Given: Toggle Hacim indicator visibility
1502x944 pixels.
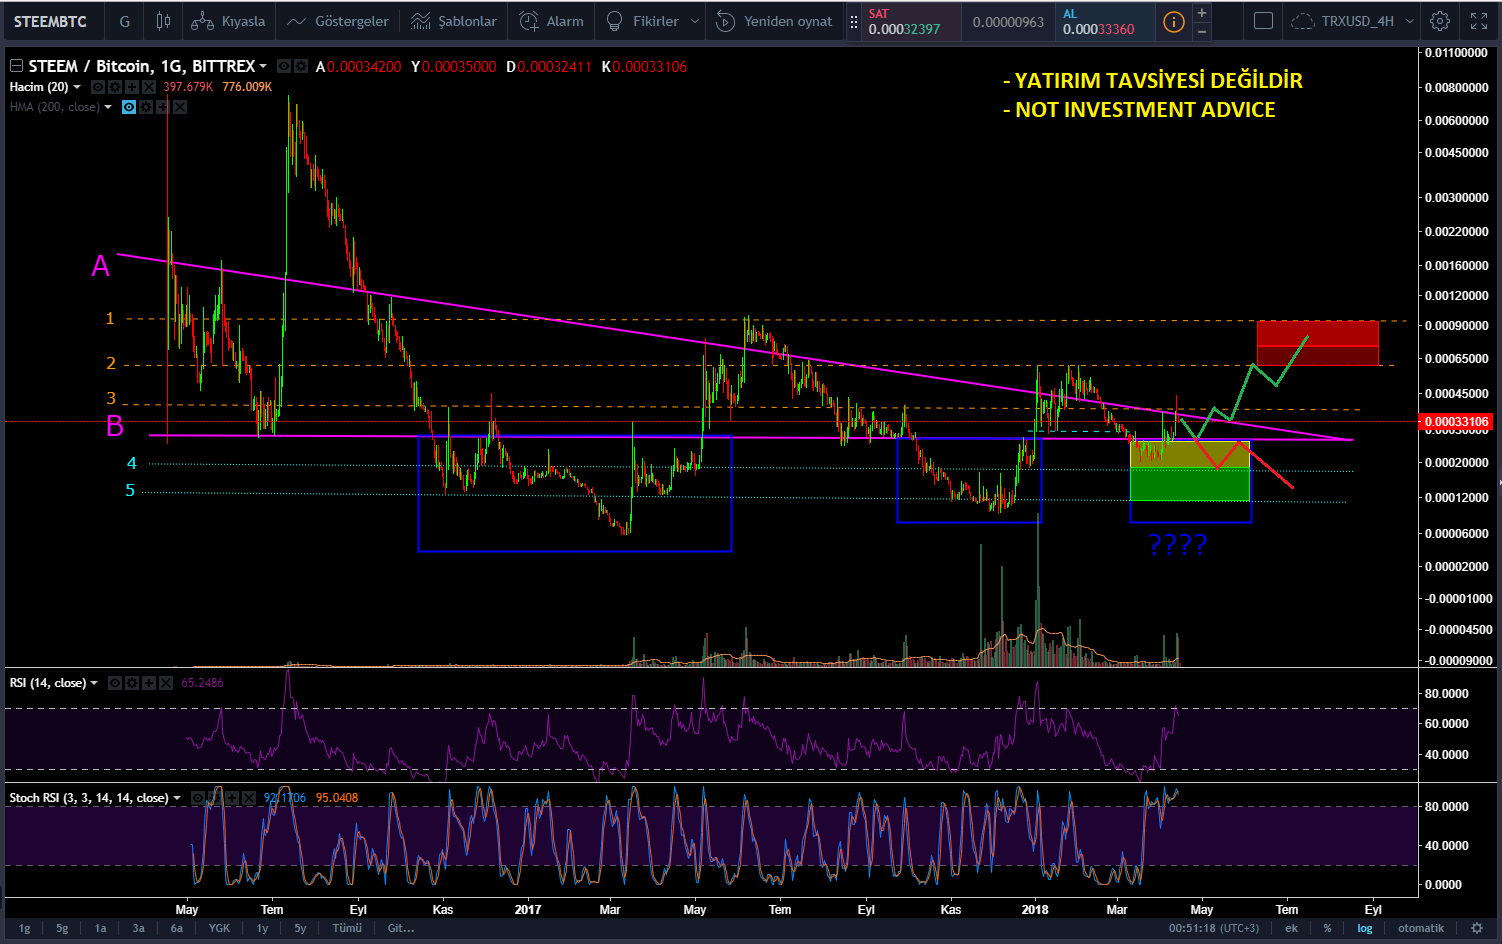Looking at the screenshot, I should 97,87.
